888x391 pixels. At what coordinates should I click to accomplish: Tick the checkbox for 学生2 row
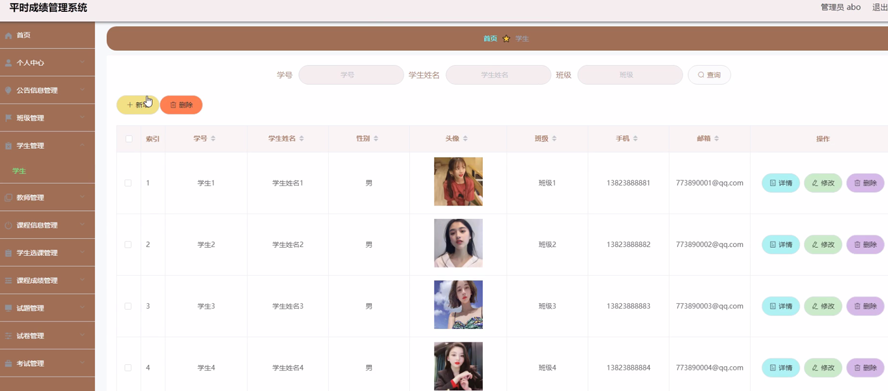tap(128, 245)
